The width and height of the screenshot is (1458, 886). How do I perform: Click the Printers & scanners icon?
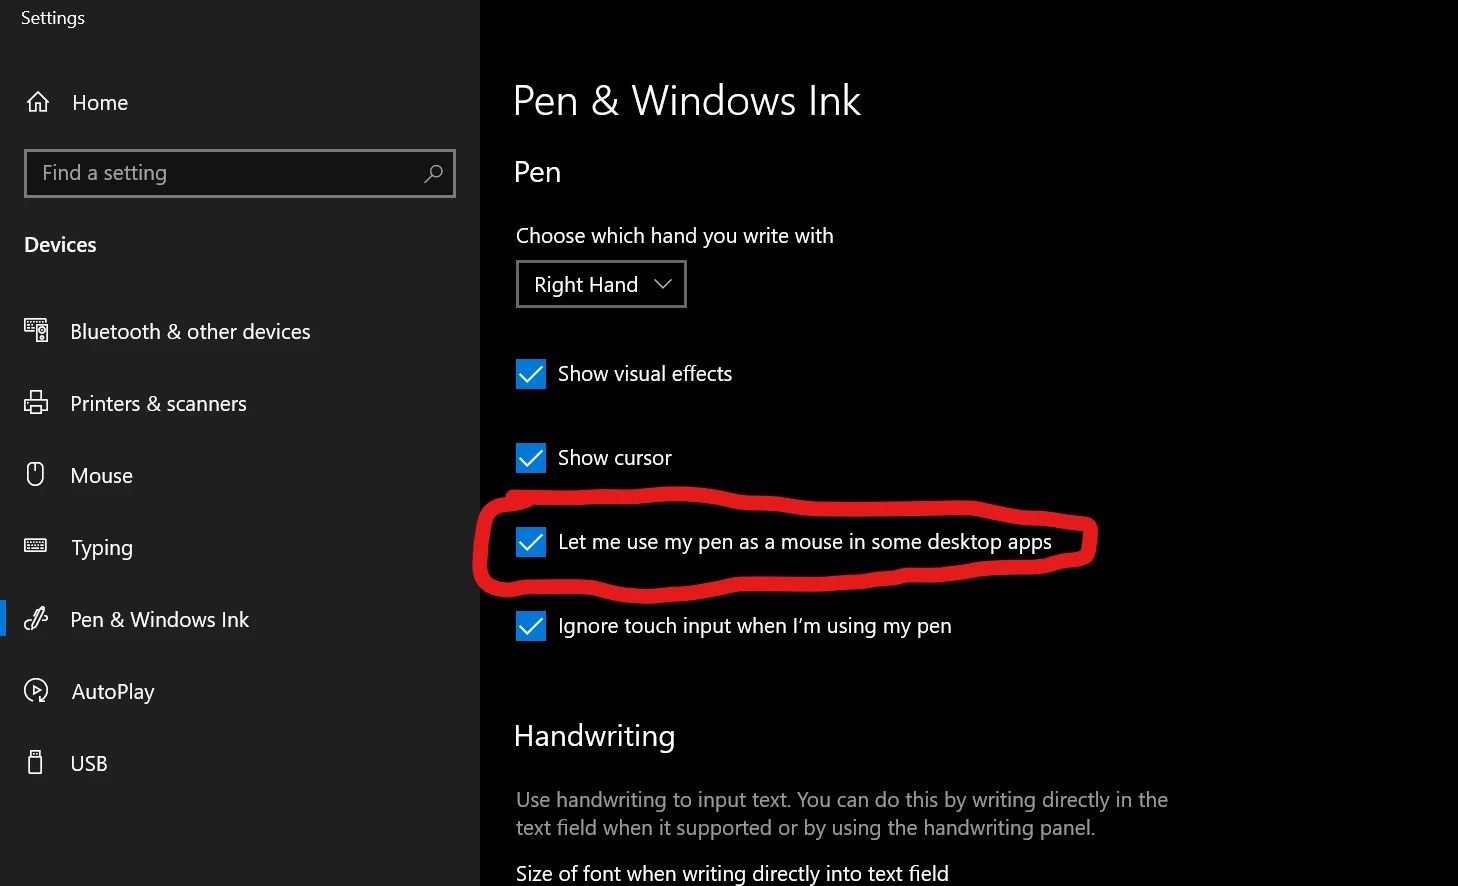pos(36,402)
